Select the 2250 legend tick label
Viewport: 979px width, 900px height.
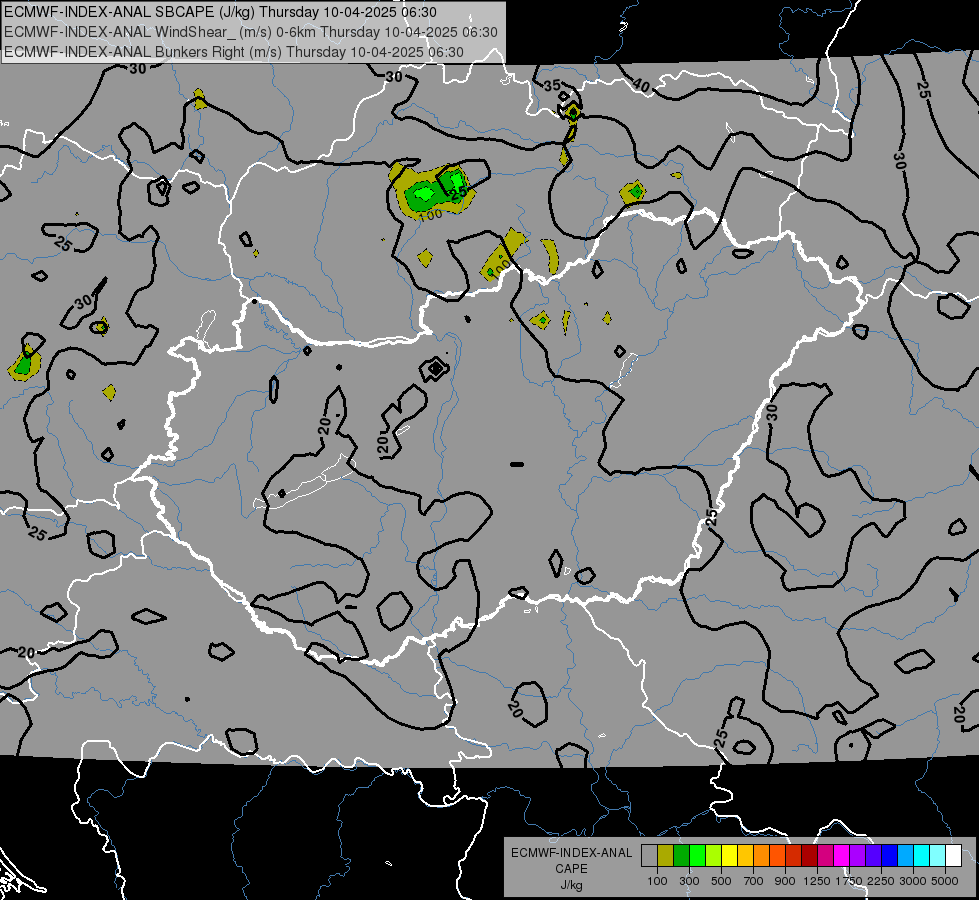(881, 881)
